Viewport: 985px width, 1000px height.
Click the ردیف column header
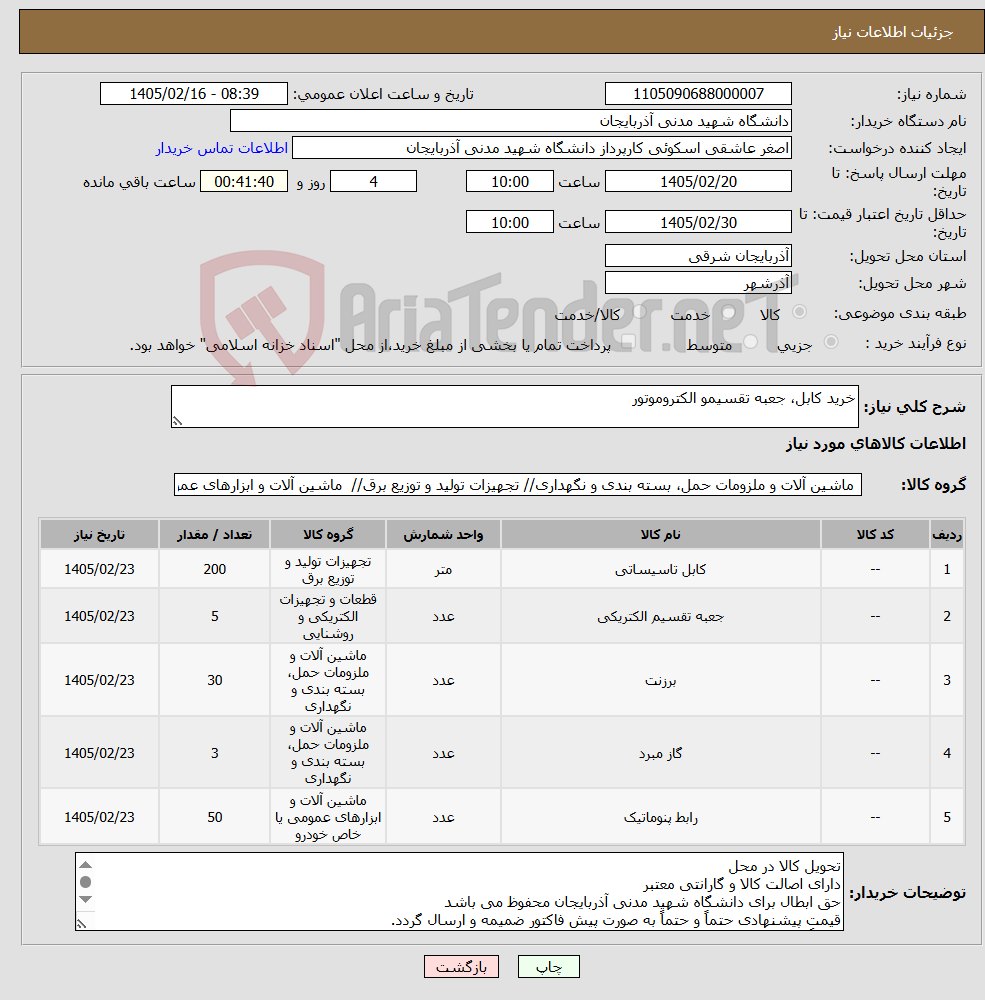947,534
